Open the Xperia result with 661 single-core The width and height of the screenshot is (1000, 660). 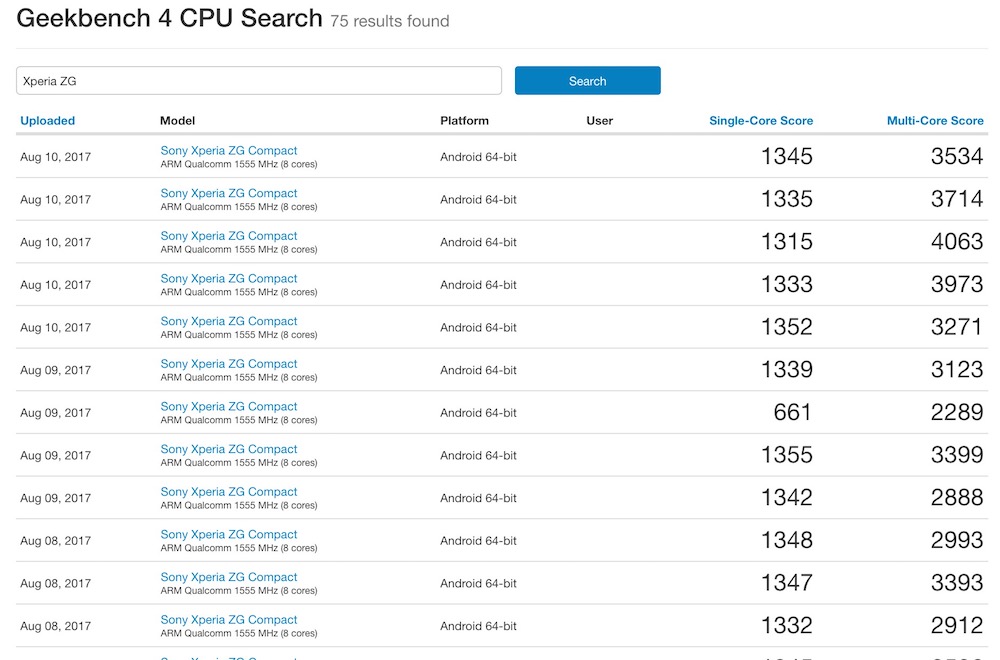pyautogui.click(x=229, y=407)
